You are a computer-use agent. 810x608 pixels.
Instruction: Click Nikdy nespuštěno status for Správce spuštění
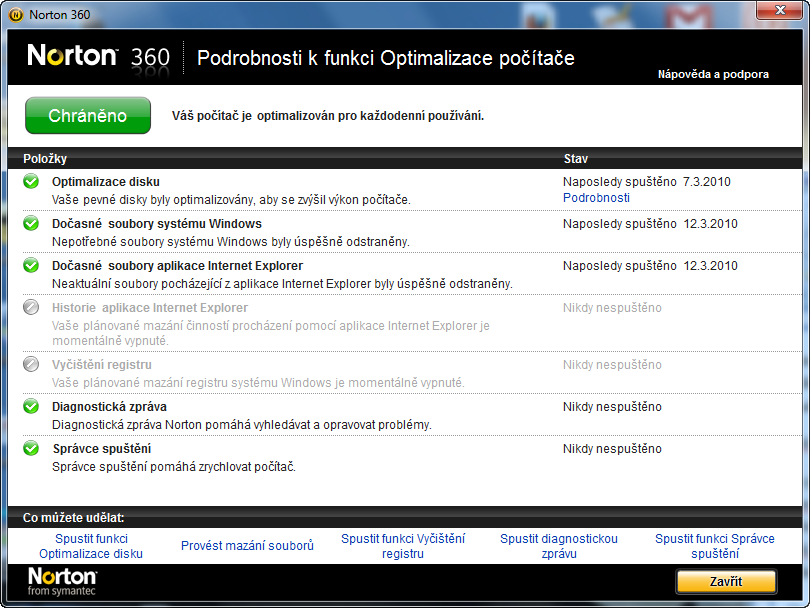(x=612, y=448)
